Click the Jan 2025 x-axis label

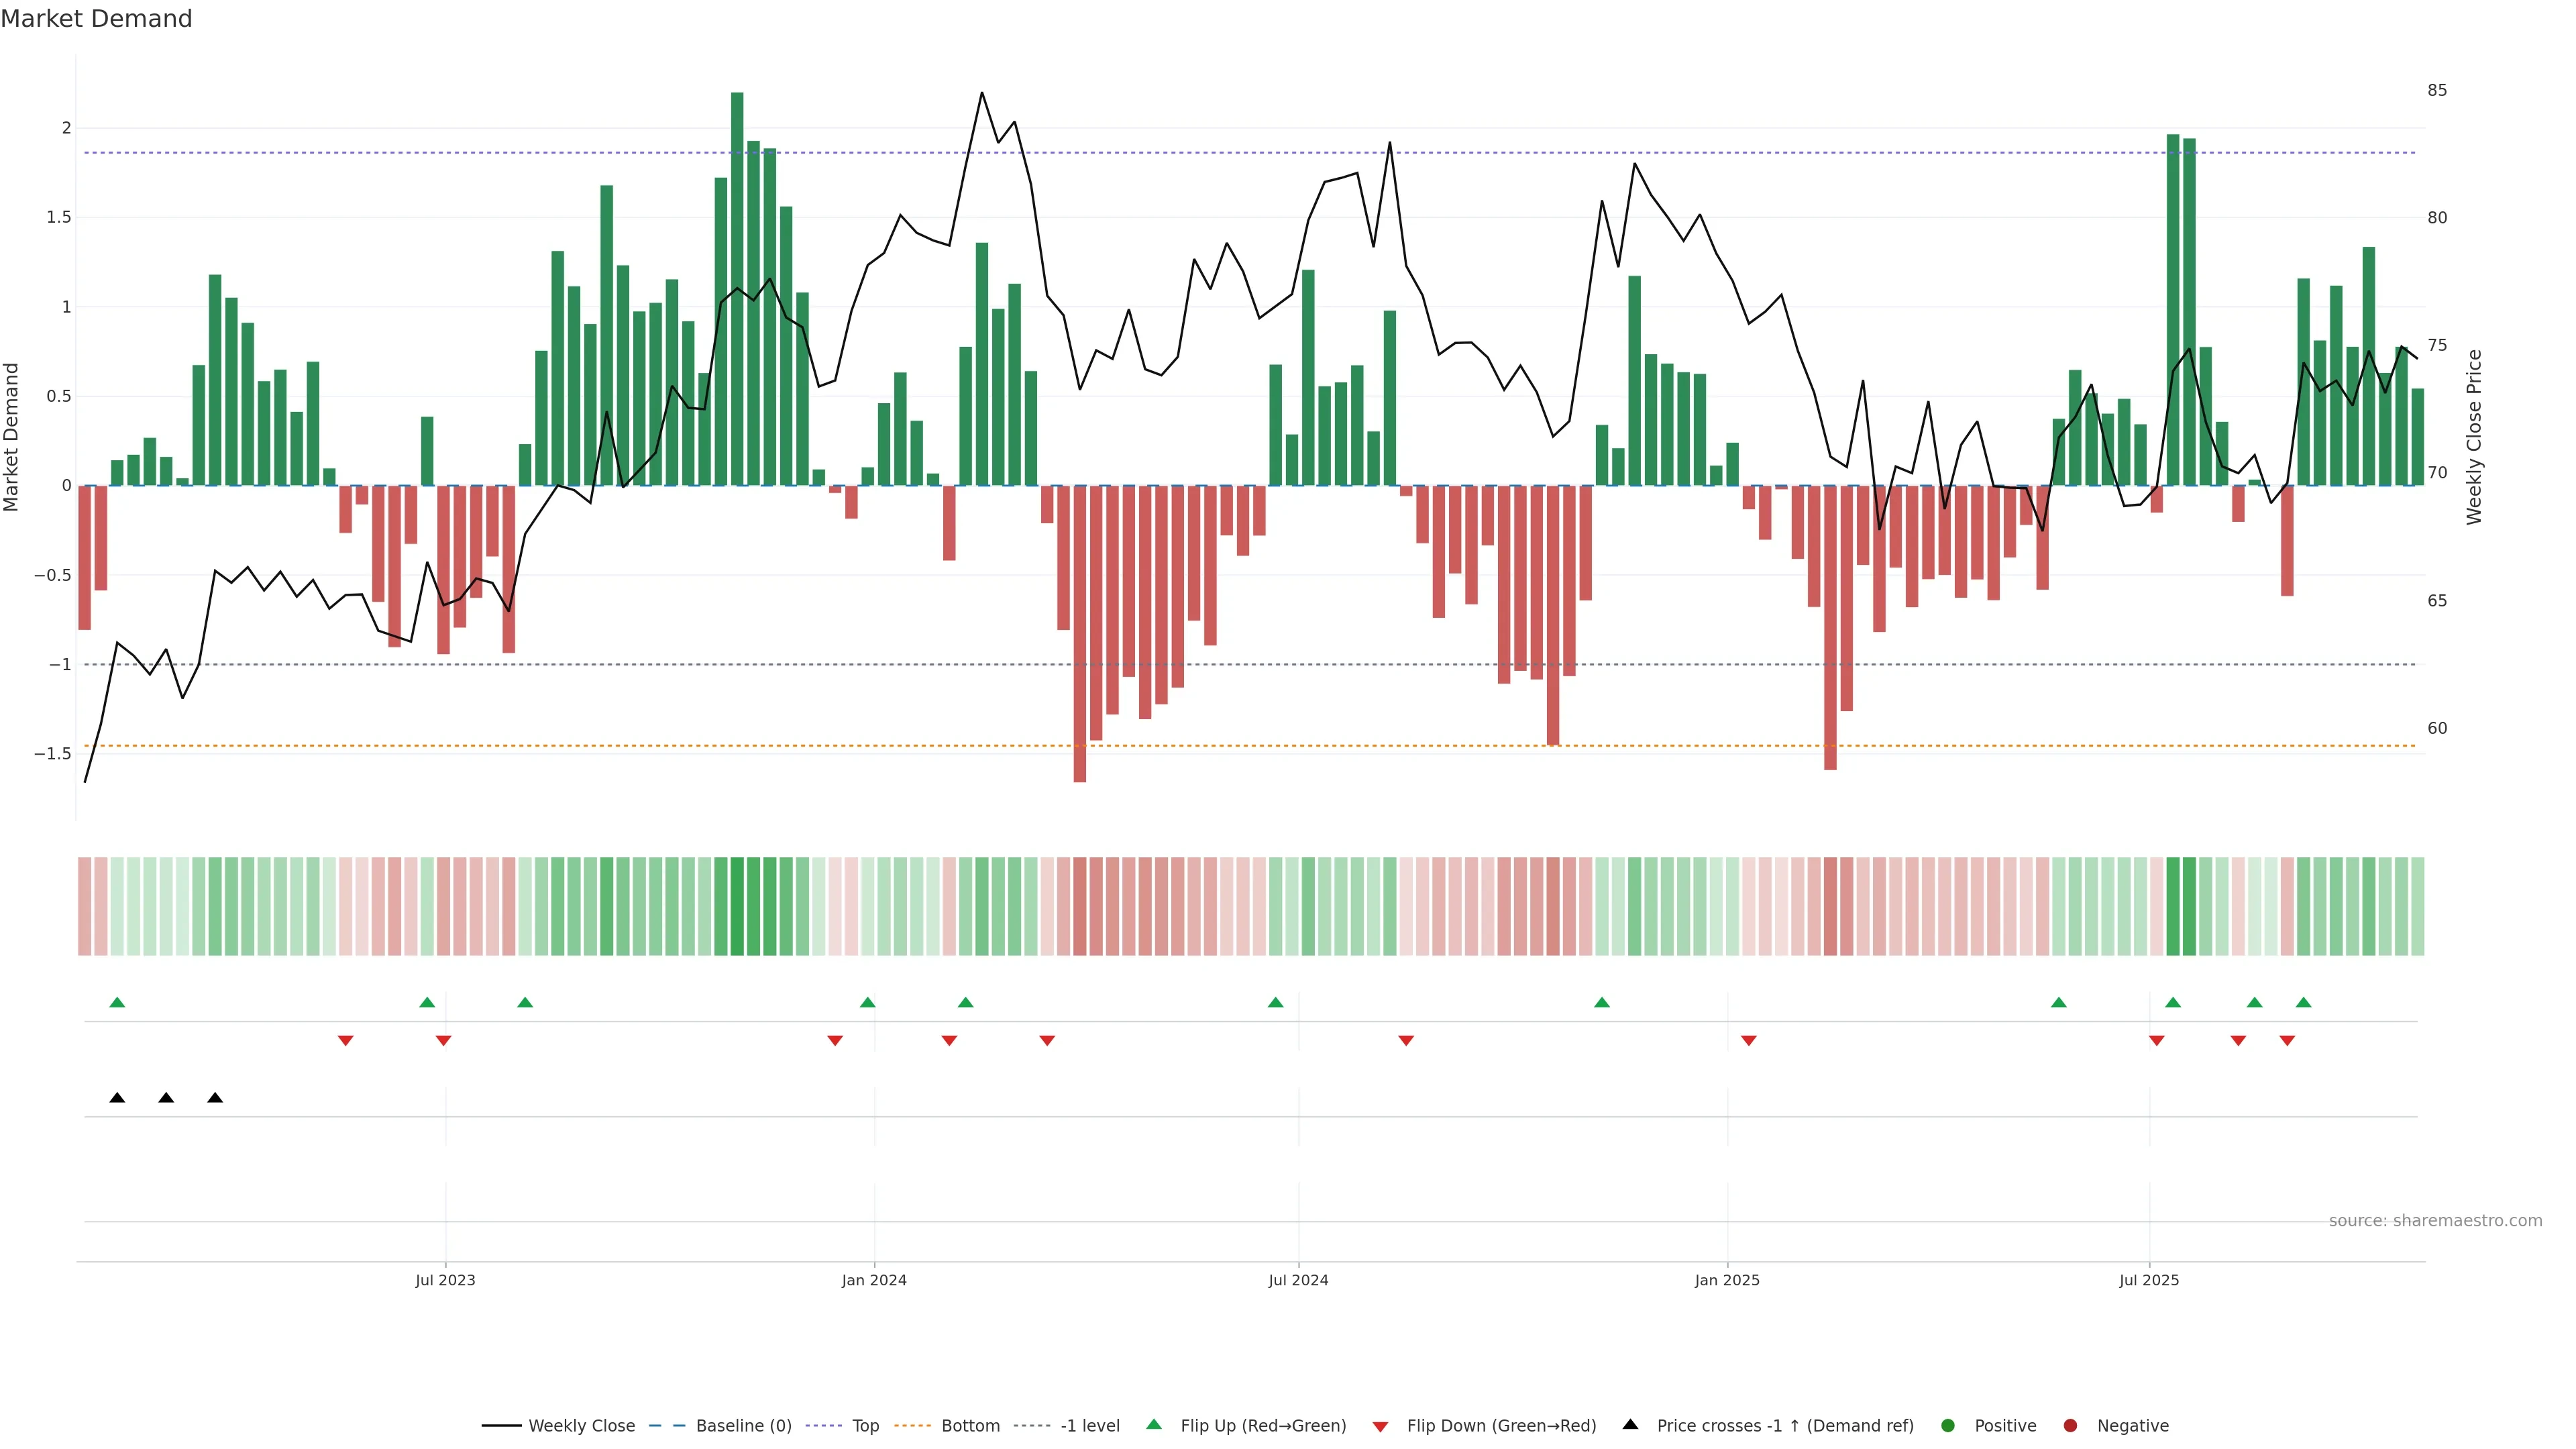point(1727,1280)
